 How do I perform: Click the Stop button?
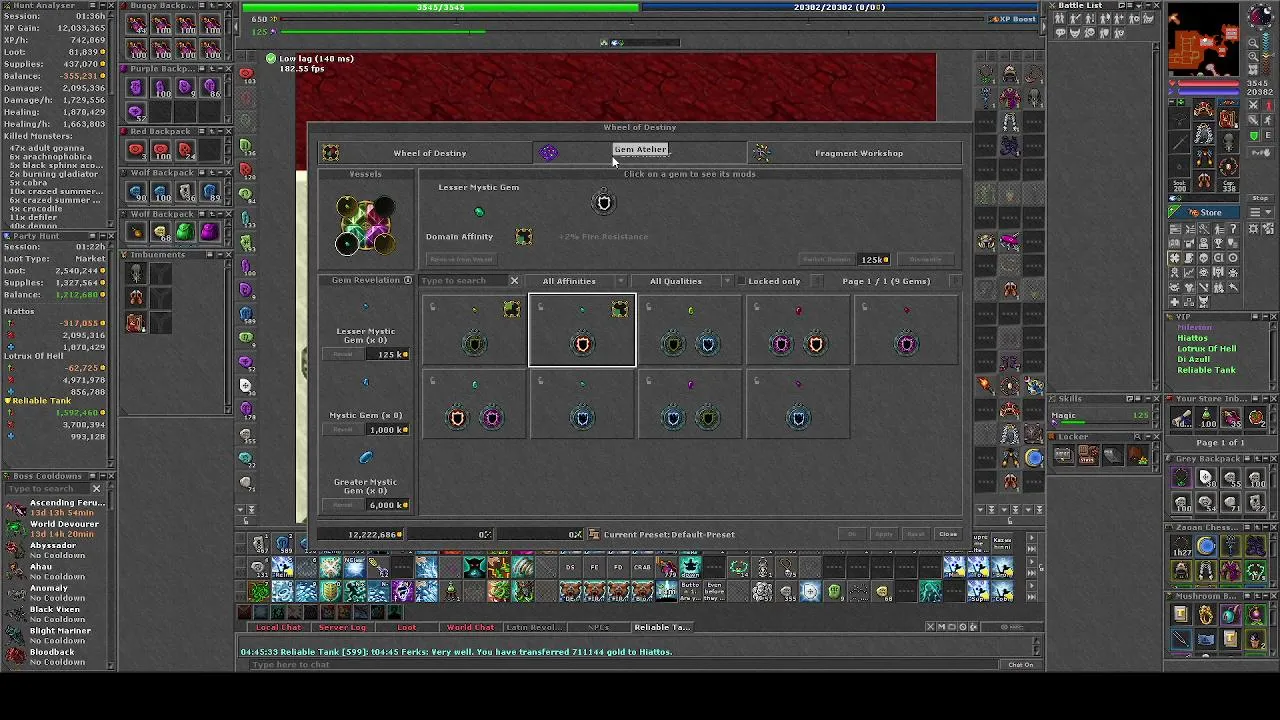click(1260, 198)
